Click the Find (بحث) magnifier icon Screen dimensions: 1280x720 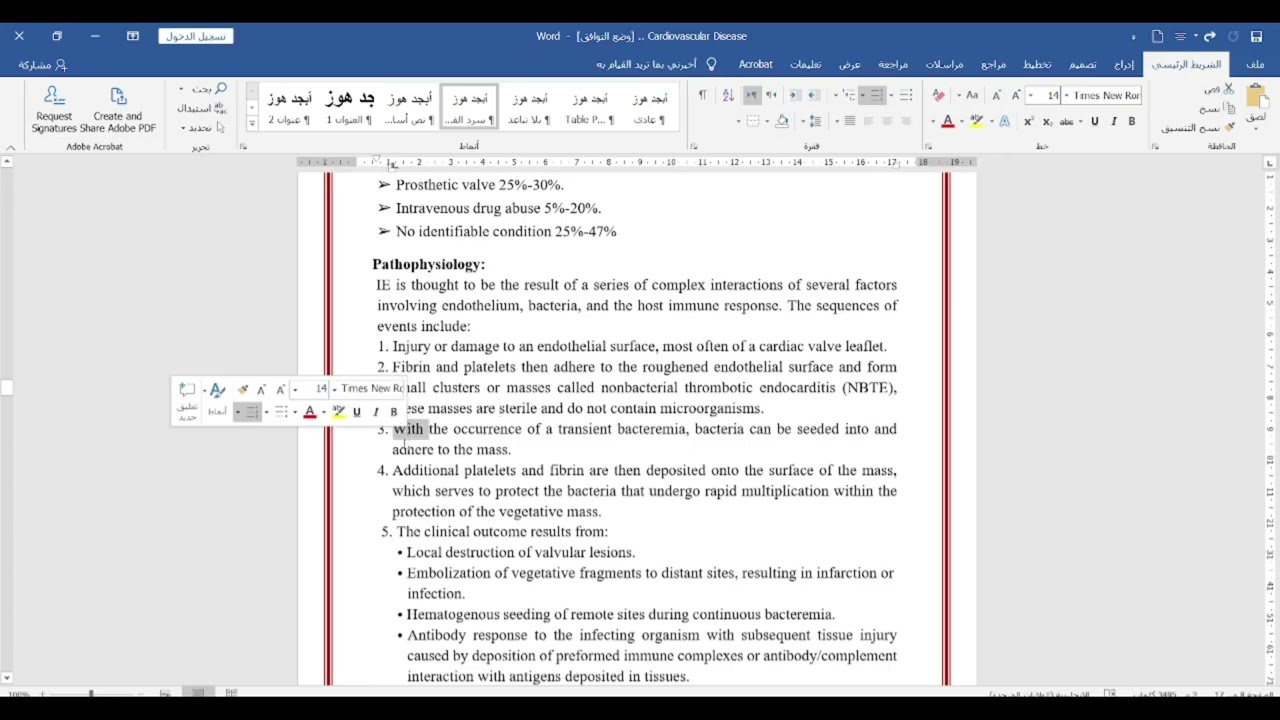(x=221, y=89)
